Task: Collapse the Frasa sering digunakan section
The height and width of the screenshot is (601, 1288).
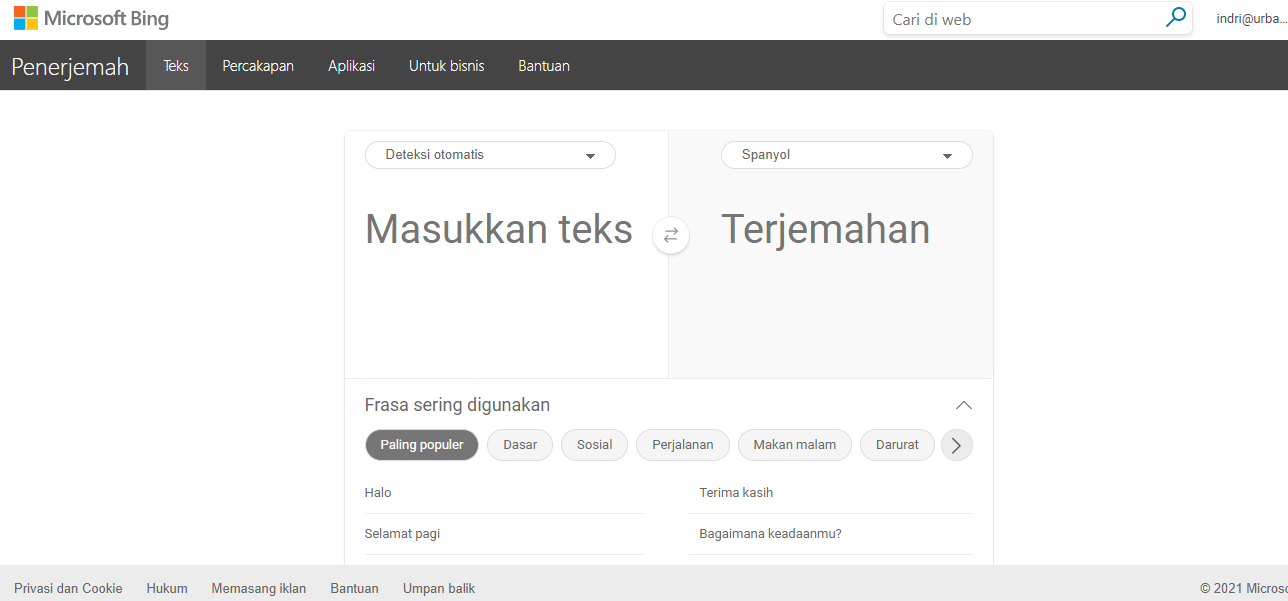Action: (963, 405)
